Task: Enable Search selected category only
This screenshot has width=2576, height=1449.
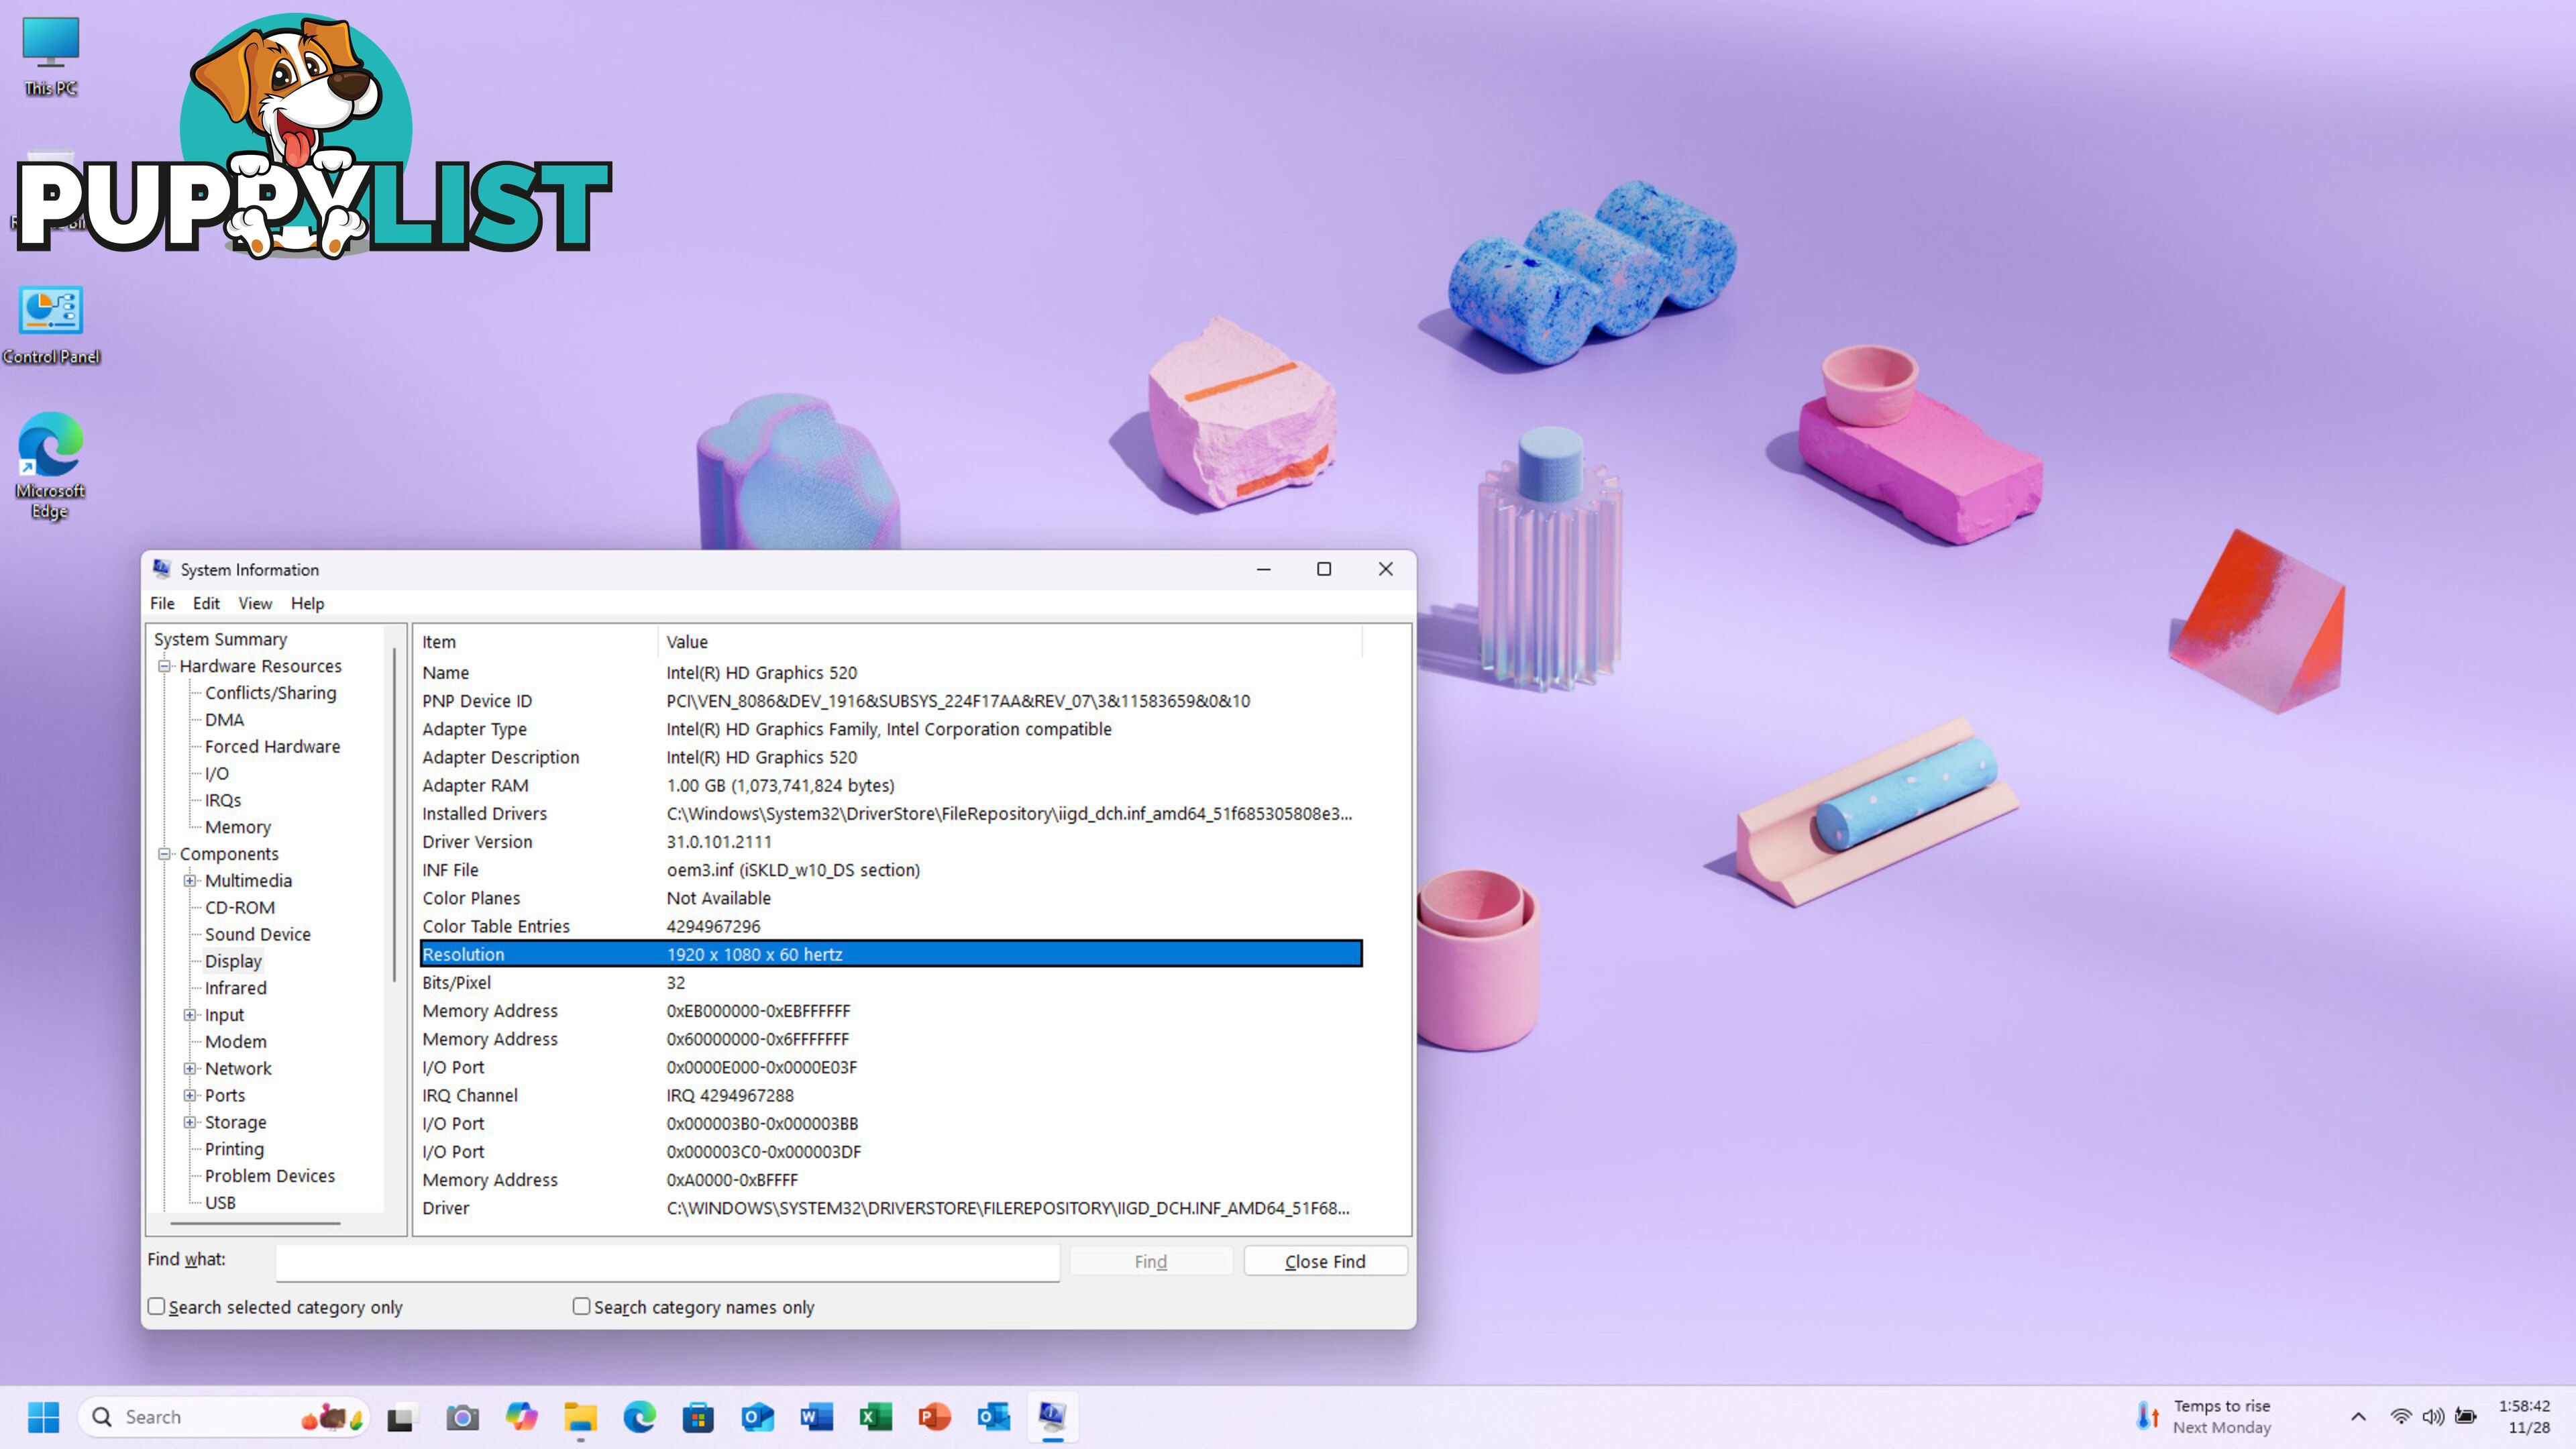Action: click(156, 1305)
